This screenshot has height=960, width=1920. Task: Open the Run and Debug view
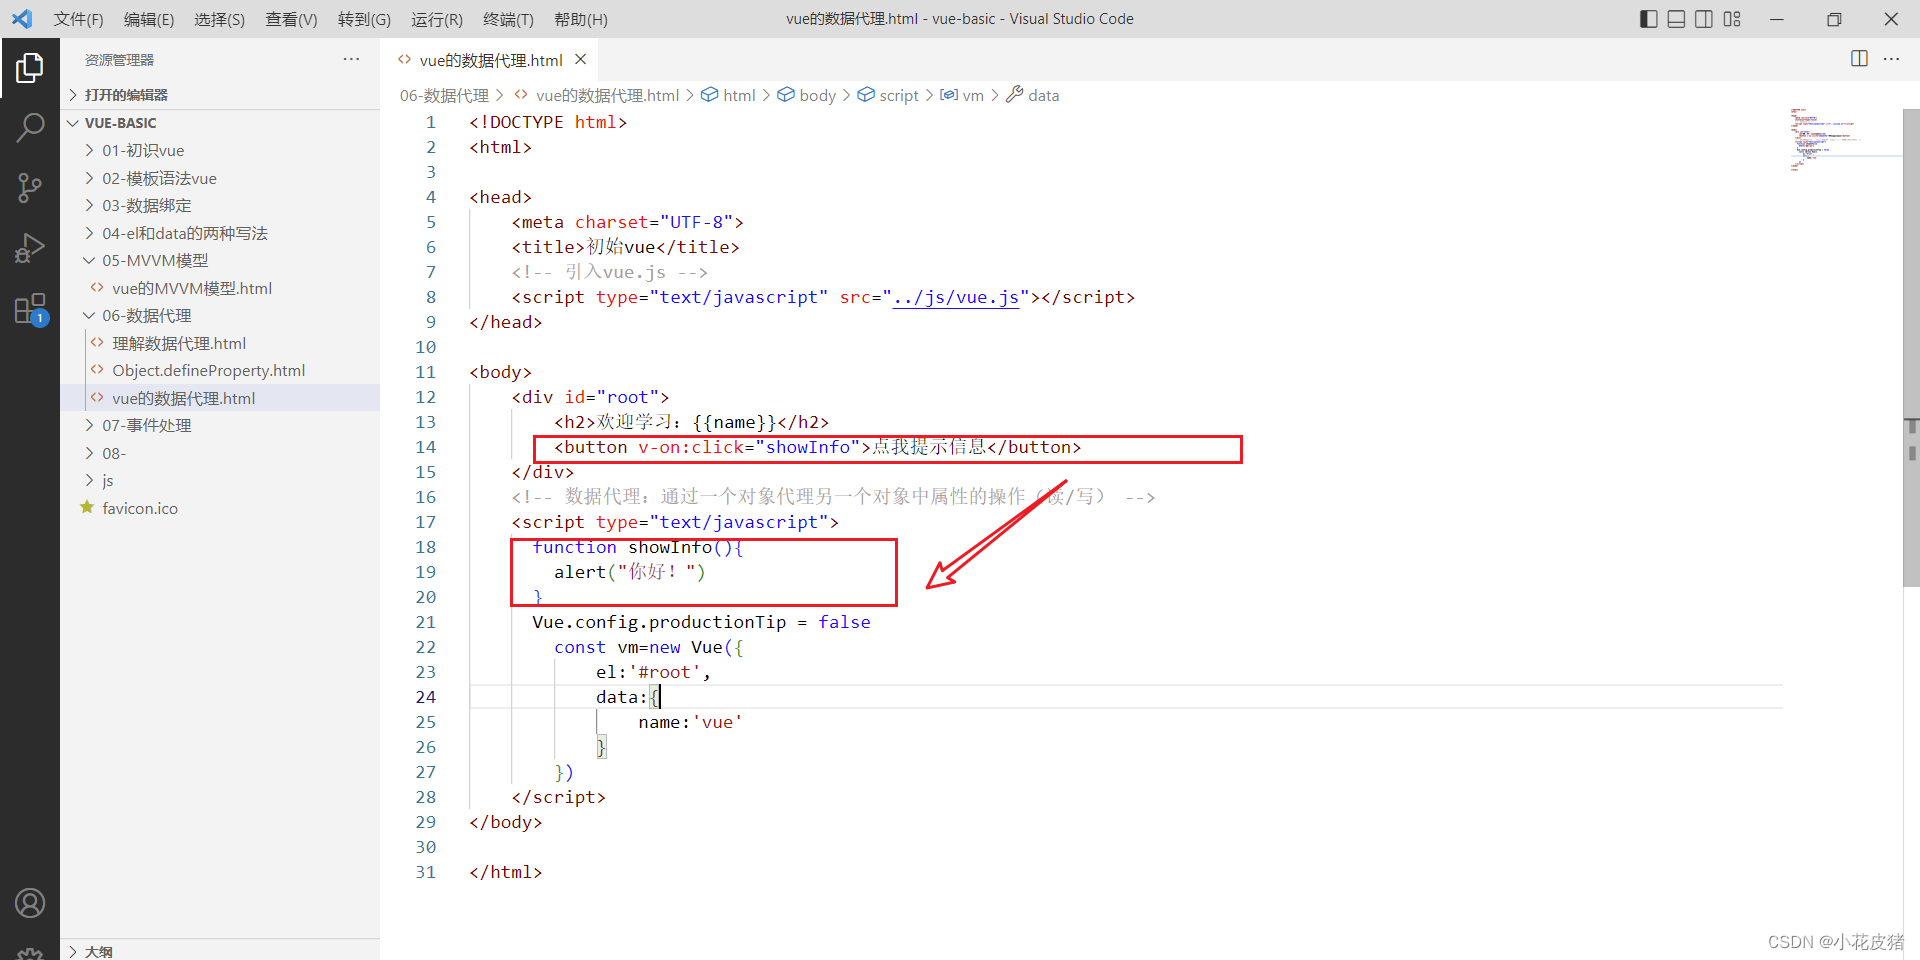click(x=30, y=247)
